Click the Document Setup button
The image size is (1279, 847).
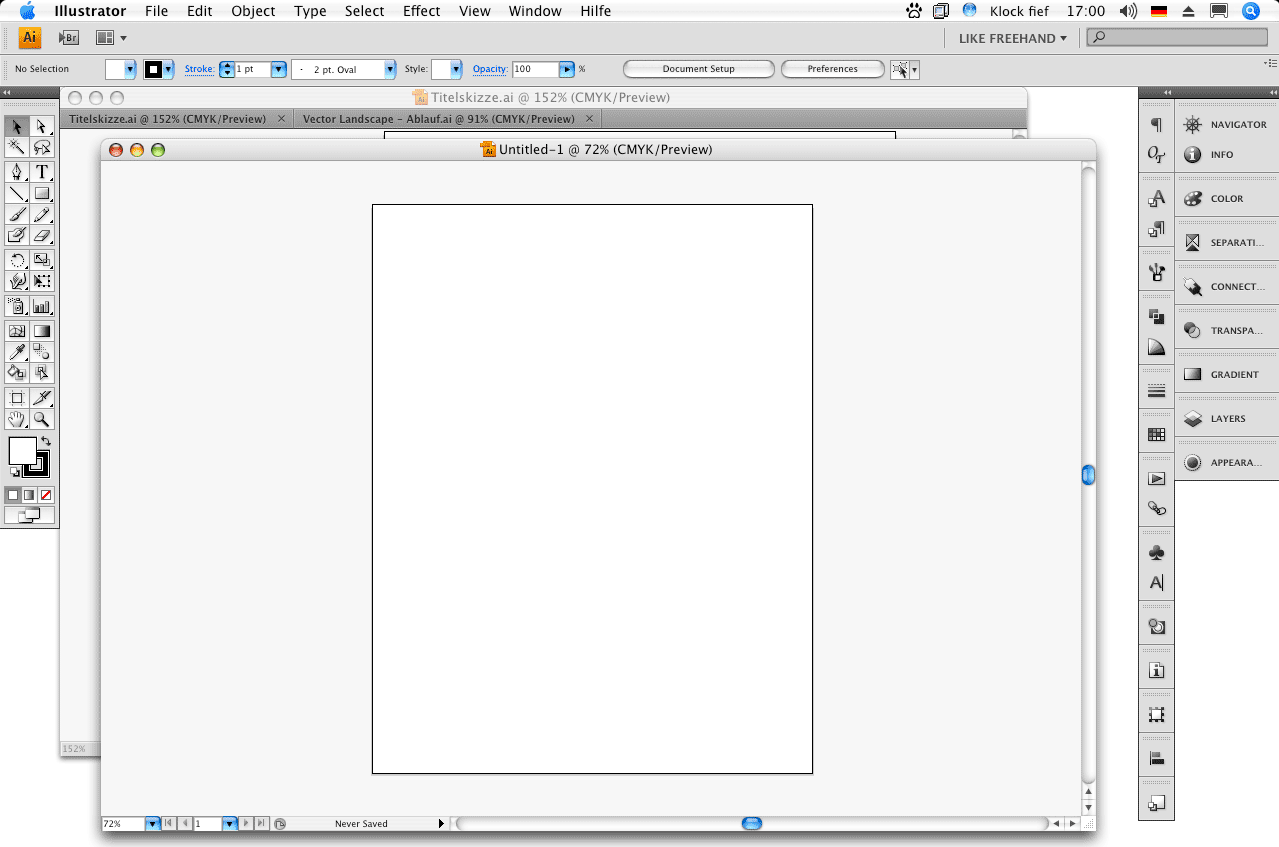tap(698, 69)
